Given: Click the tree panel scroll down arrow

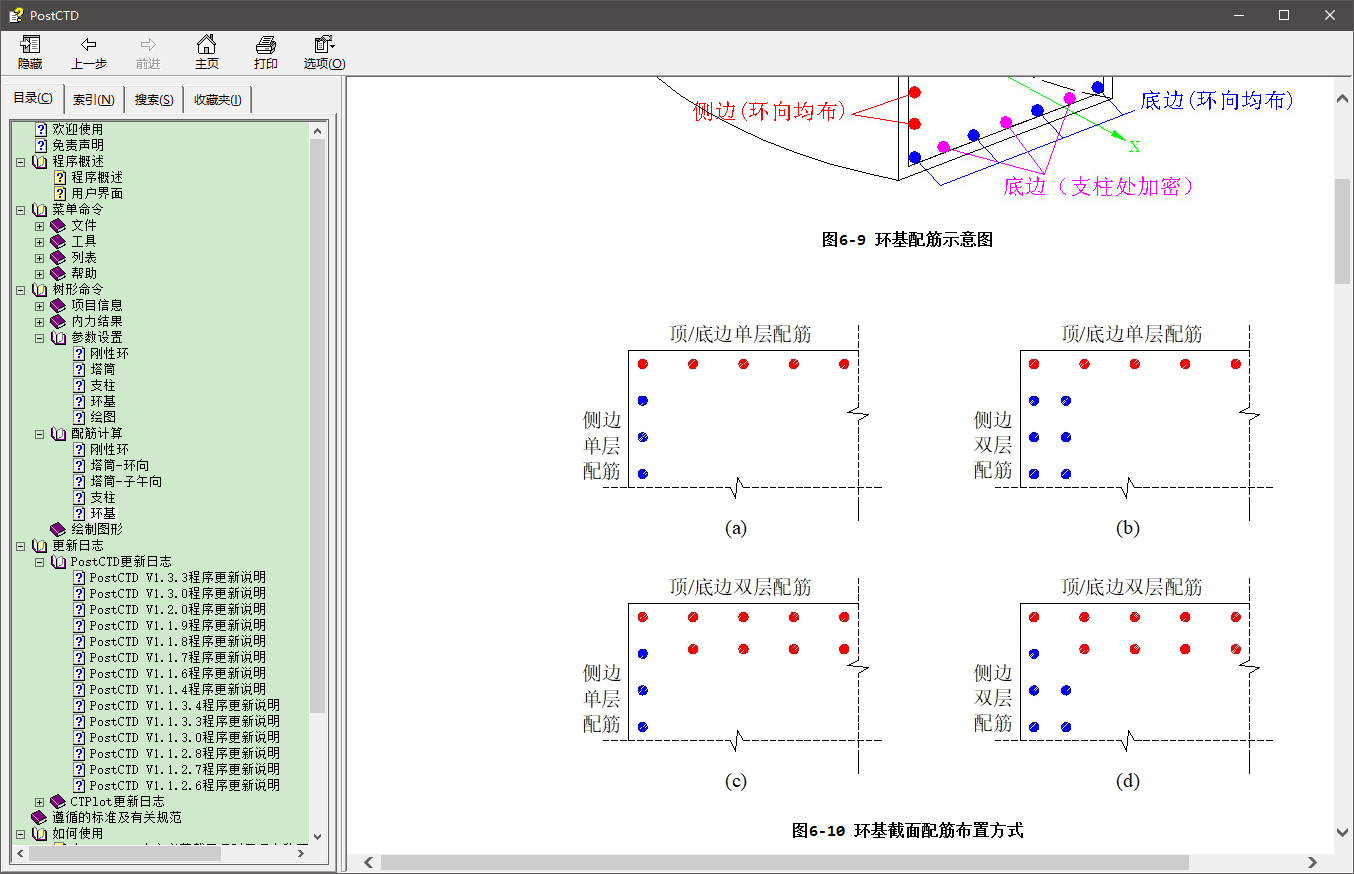Looking at the screenshot, I should click(x=317, y=836).
